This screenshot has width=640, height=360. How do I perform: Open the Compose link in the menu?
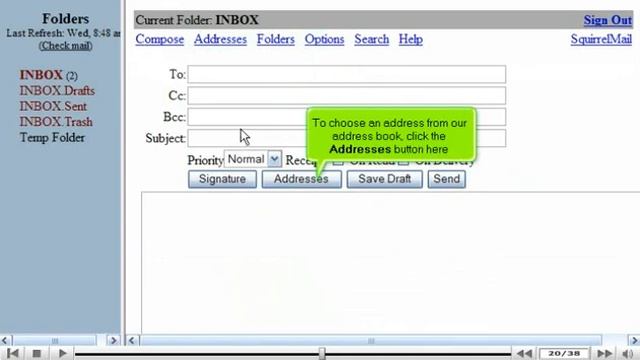click(160, 39)
